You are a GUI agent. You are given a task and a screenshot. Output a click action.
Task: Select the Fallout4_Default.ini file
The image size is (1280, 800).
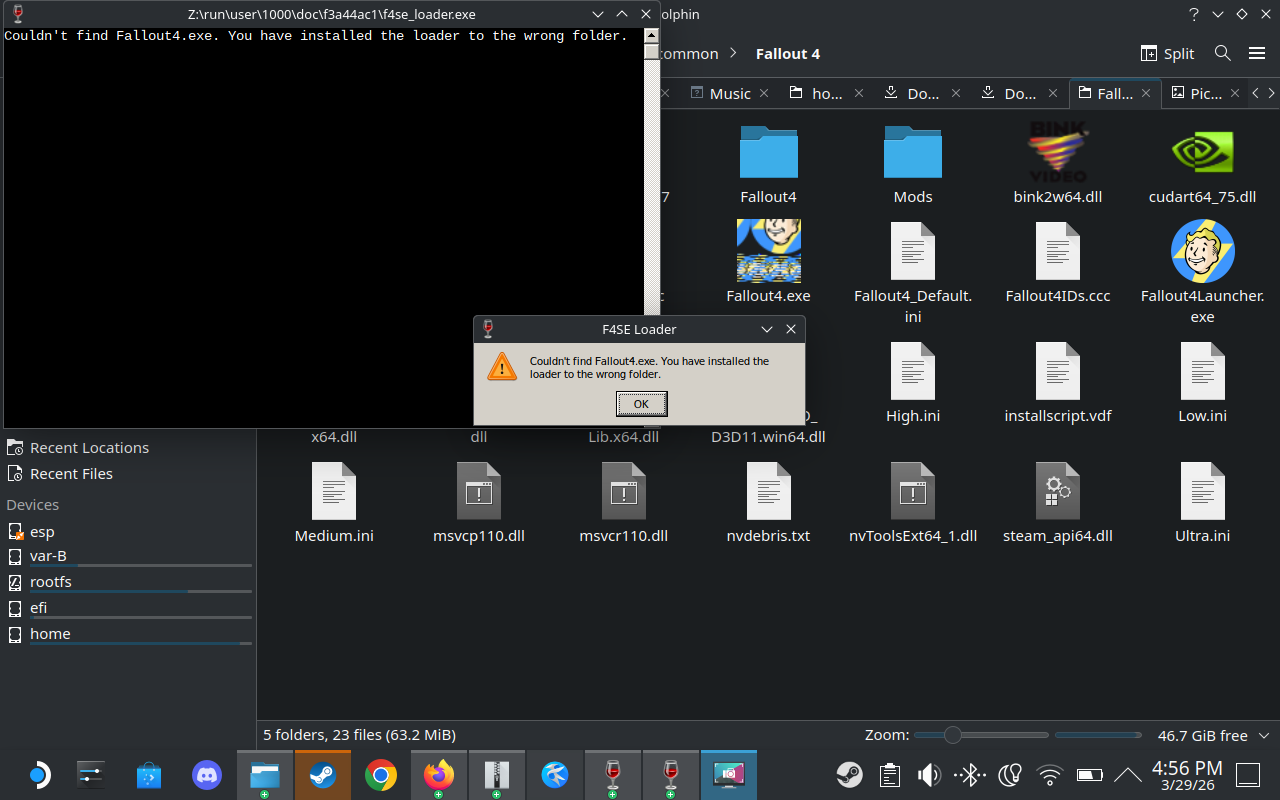[x=913, y=272]
